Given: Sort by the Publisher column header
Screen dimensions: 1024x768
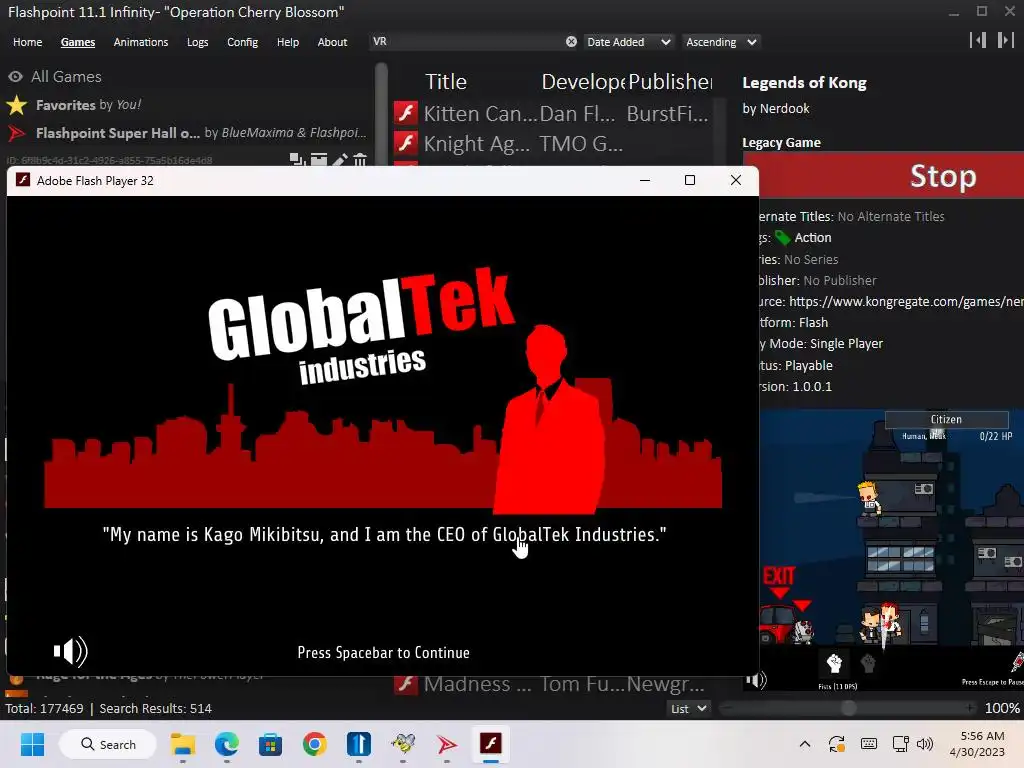Looking at the screenshot, I should tap(670, 82).
